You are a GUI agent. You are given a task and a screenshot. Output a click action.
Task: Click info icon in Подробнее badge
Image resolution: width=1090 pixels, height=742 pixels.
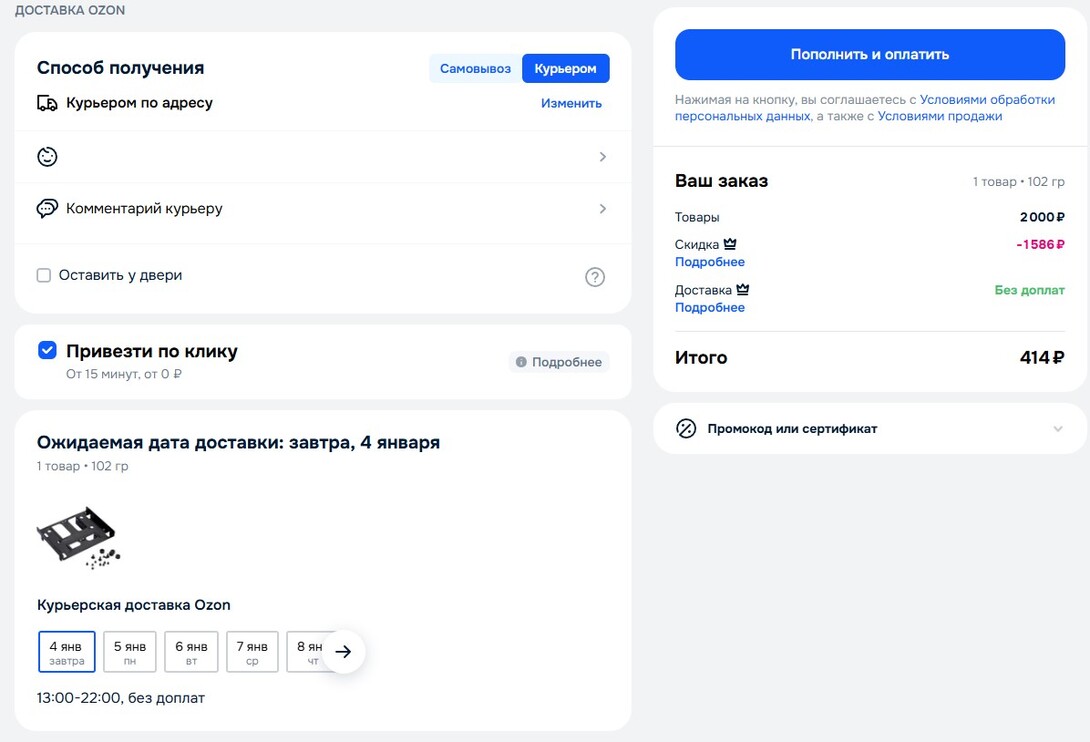tap(521, 362)
